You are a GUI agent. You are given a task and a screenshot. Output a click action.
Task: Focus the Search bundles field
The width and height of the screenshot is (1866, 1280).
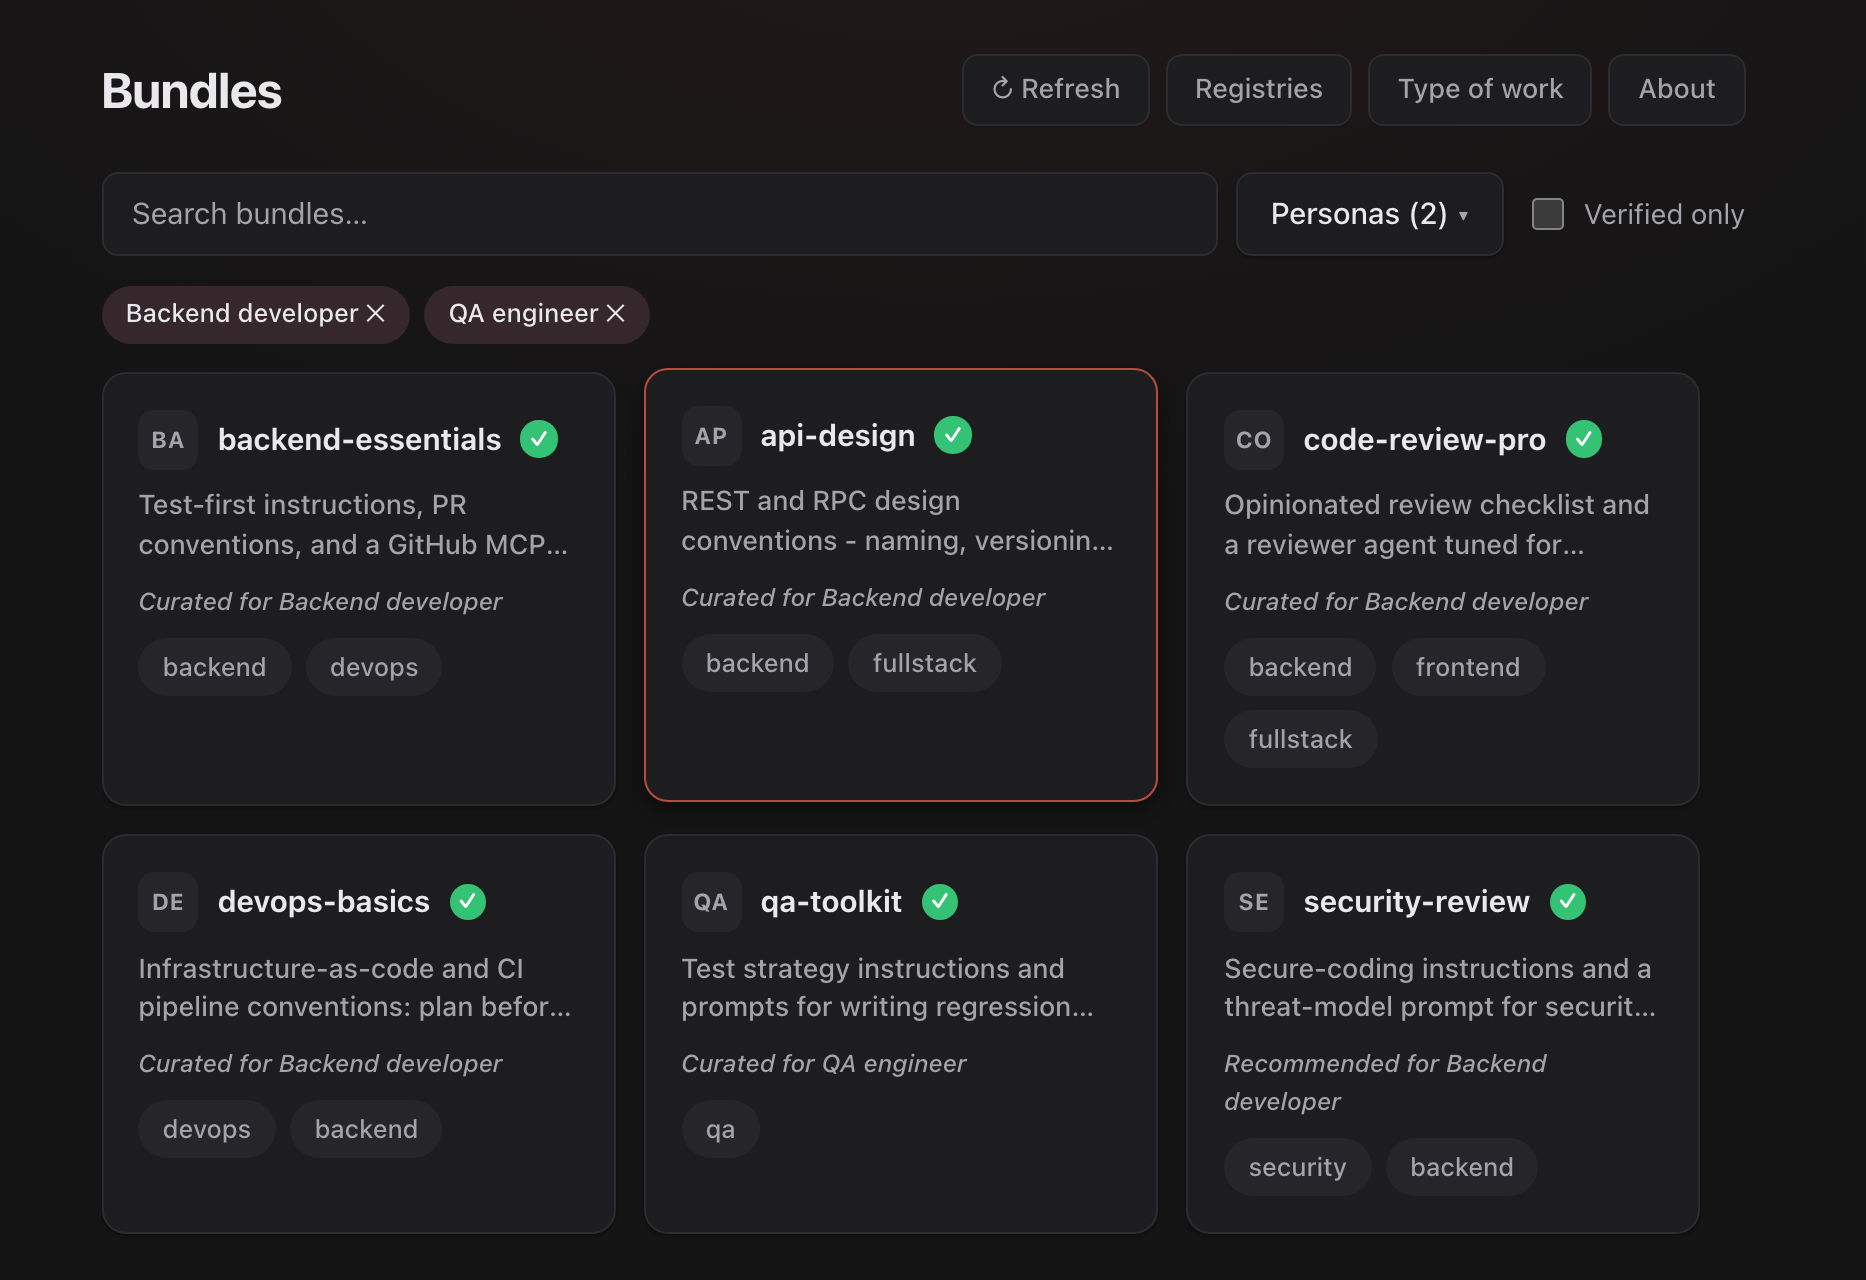point(659,214)
